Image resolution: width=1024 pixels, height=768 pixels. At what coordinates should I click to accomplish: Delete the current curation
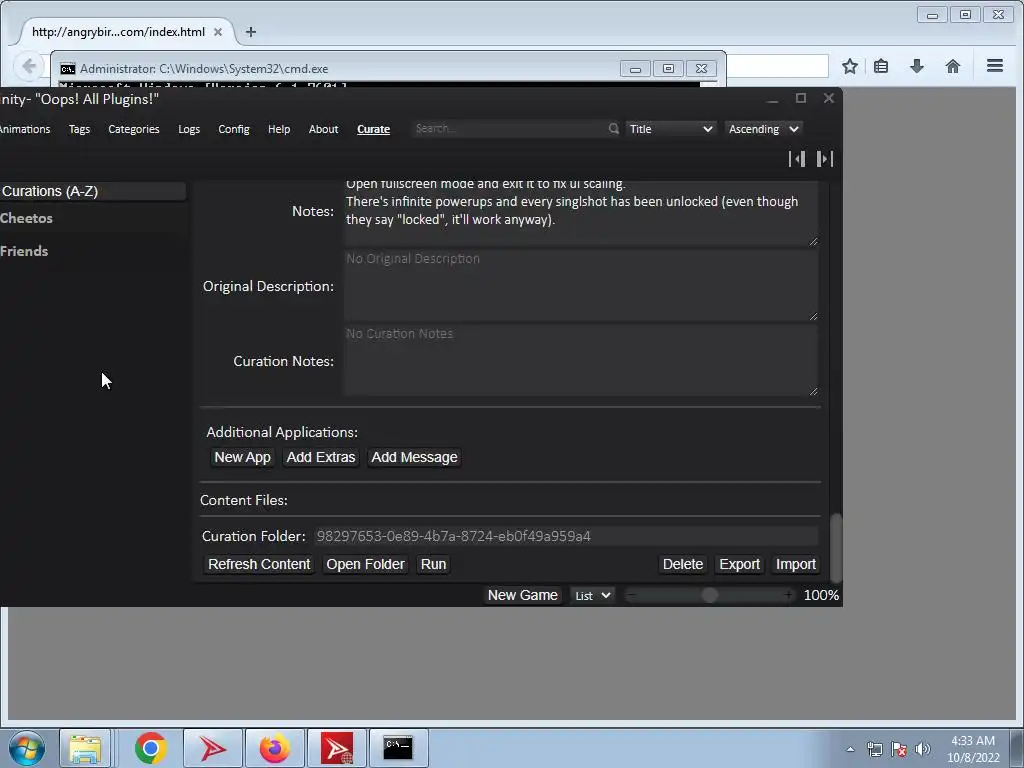683,564
